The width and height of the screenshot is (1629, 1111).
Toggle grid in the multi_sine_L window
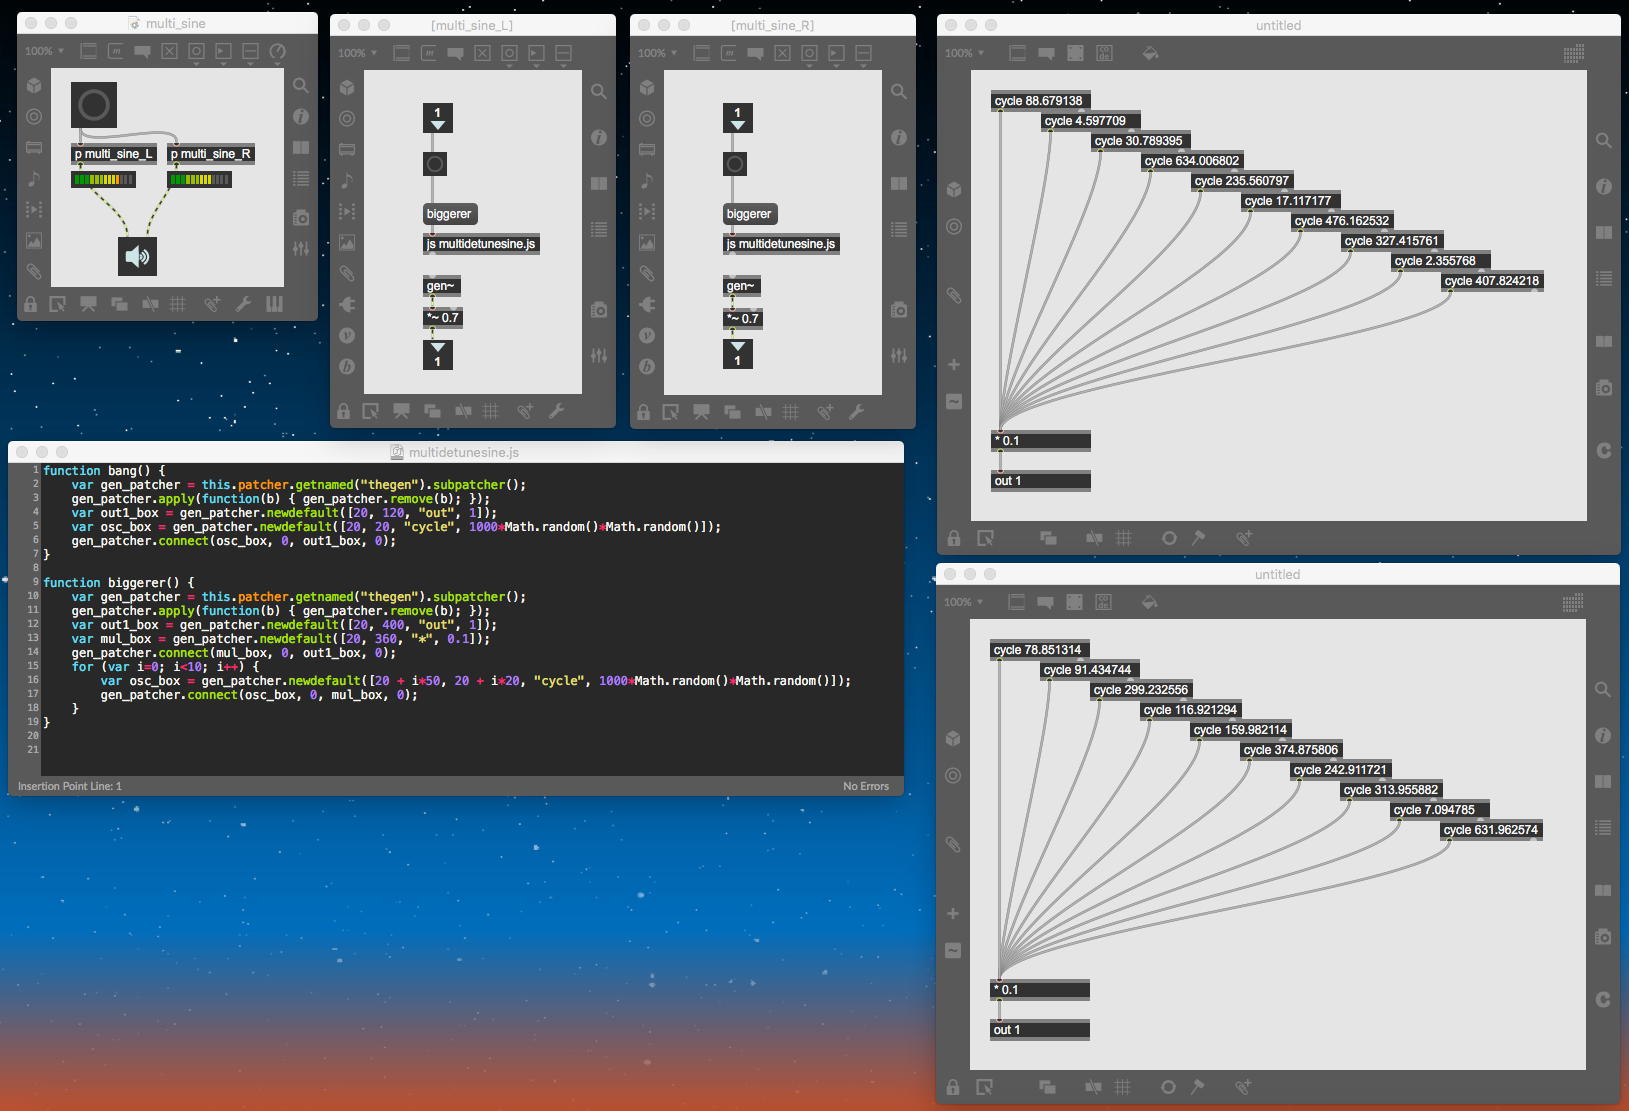(x=491, y=411)
